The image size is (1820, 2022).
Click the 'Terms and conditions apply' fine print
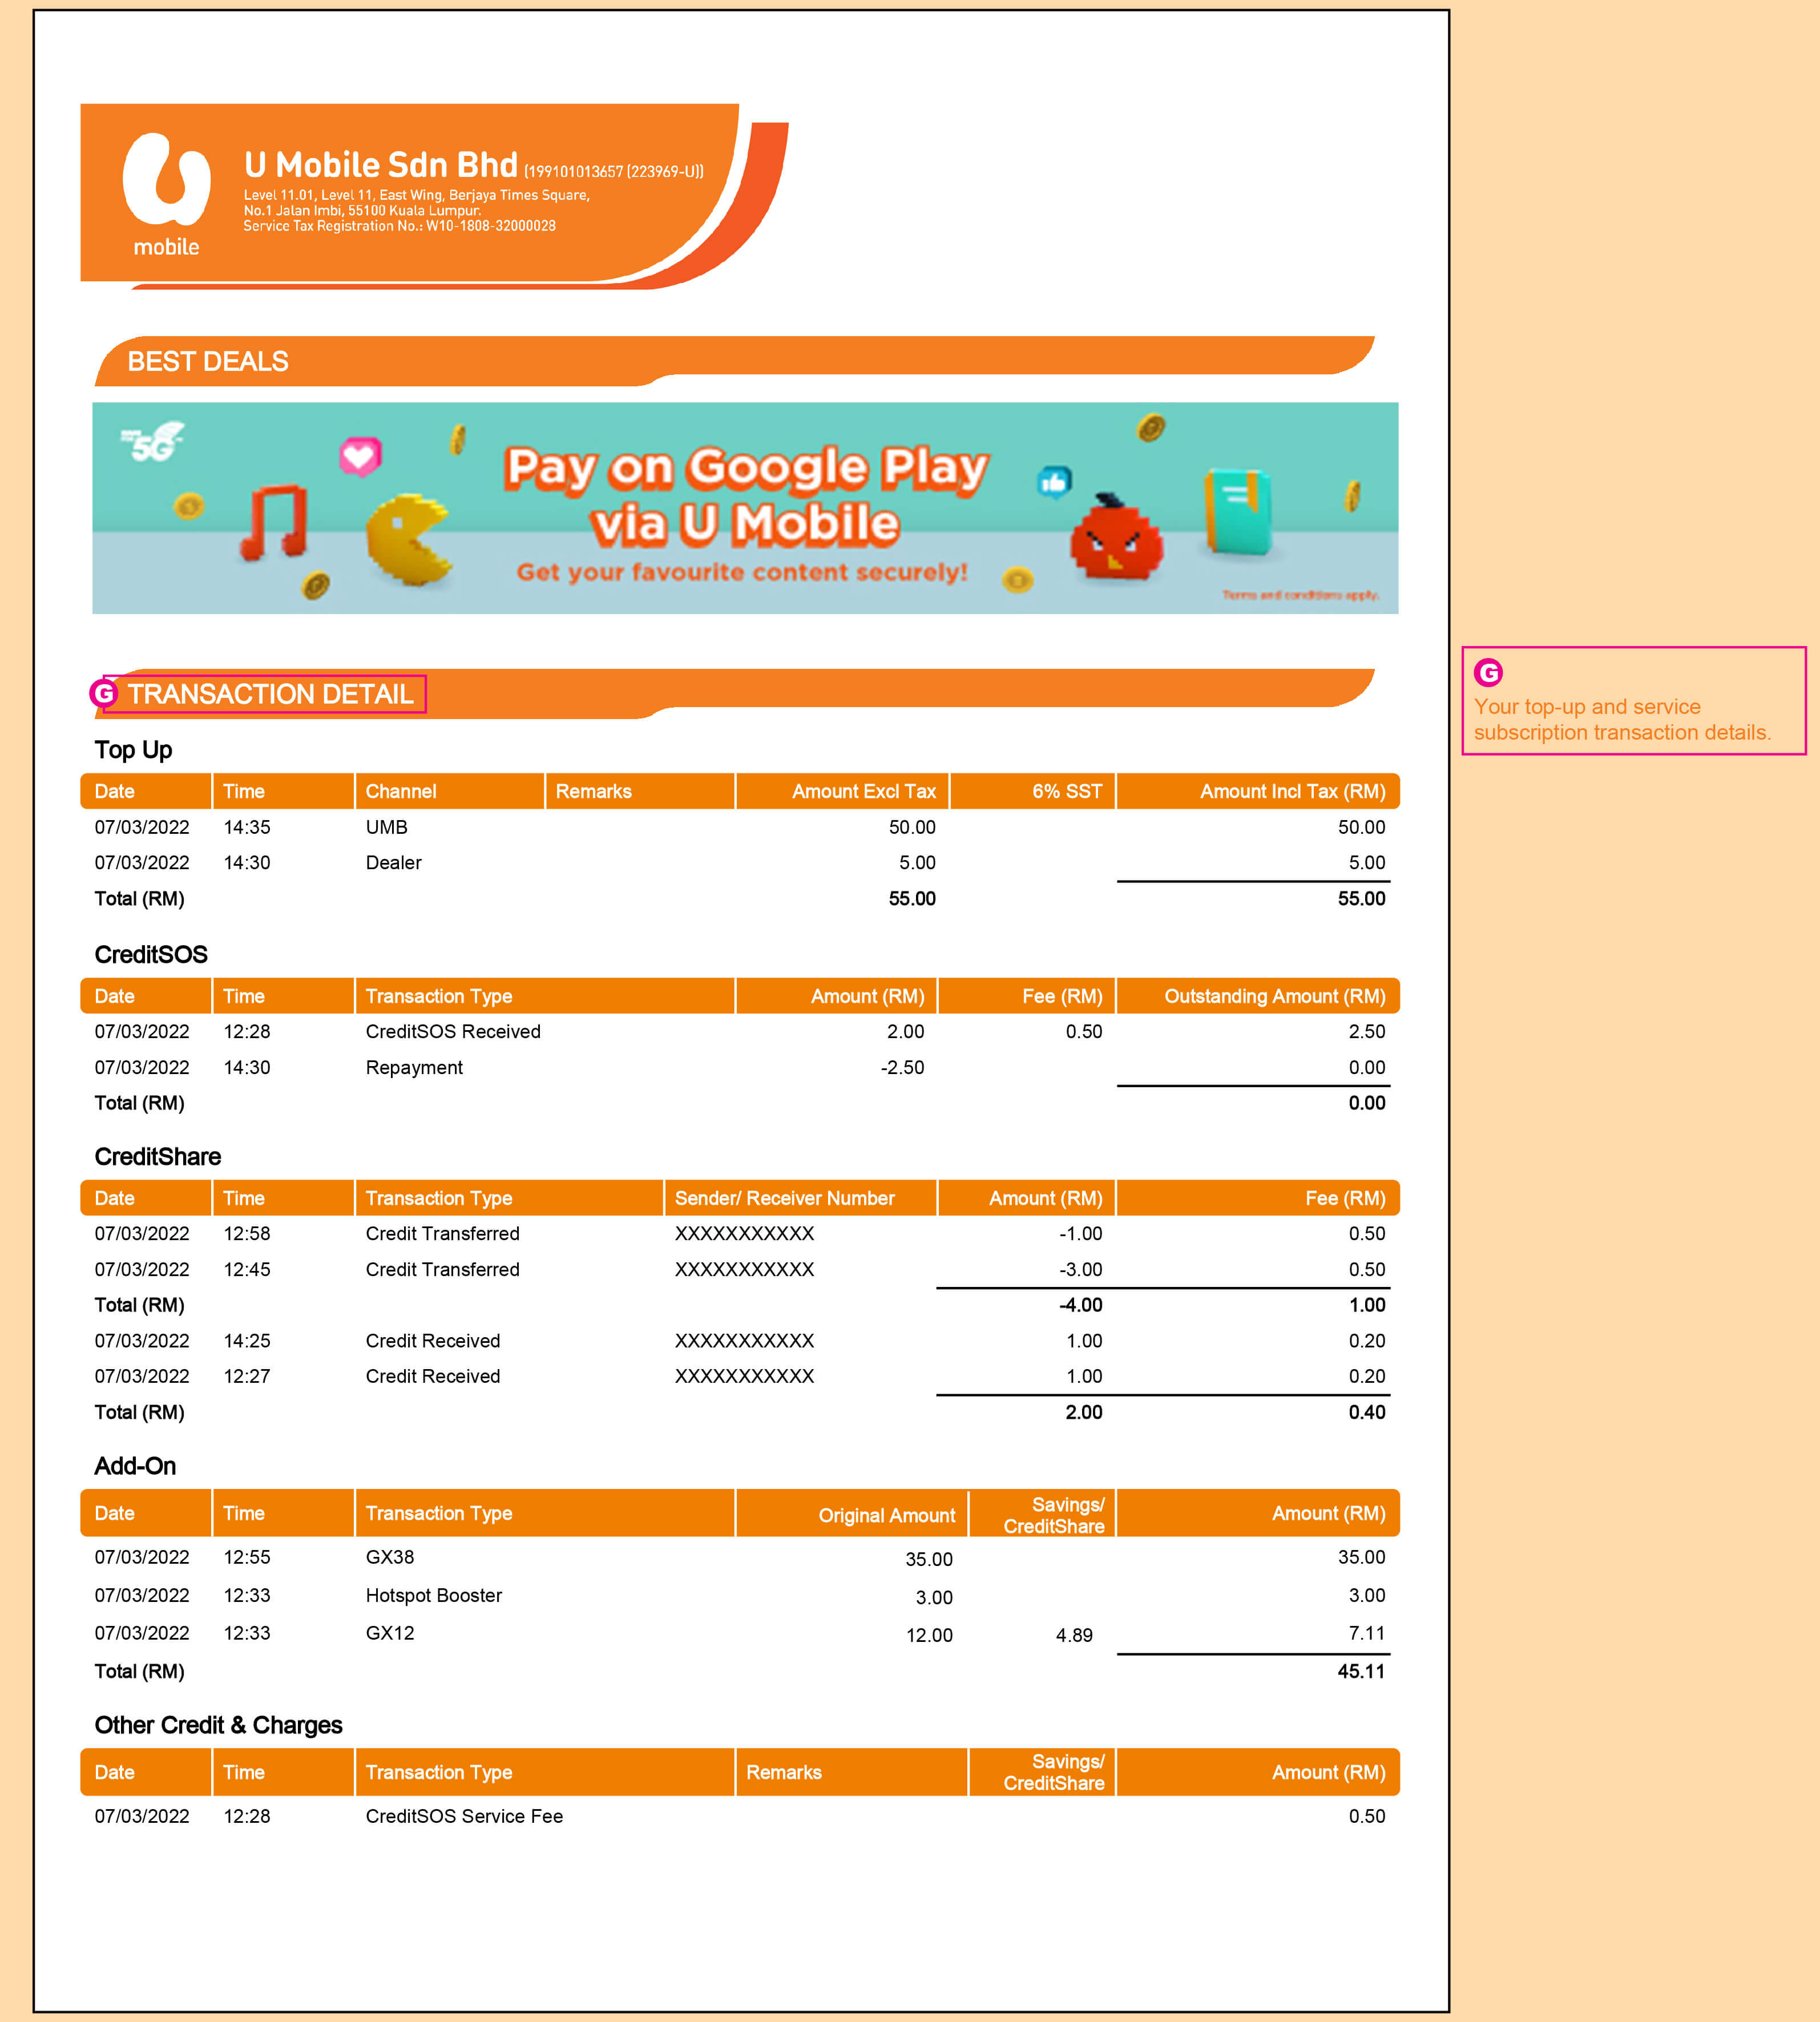click(x=1300, y=595)
